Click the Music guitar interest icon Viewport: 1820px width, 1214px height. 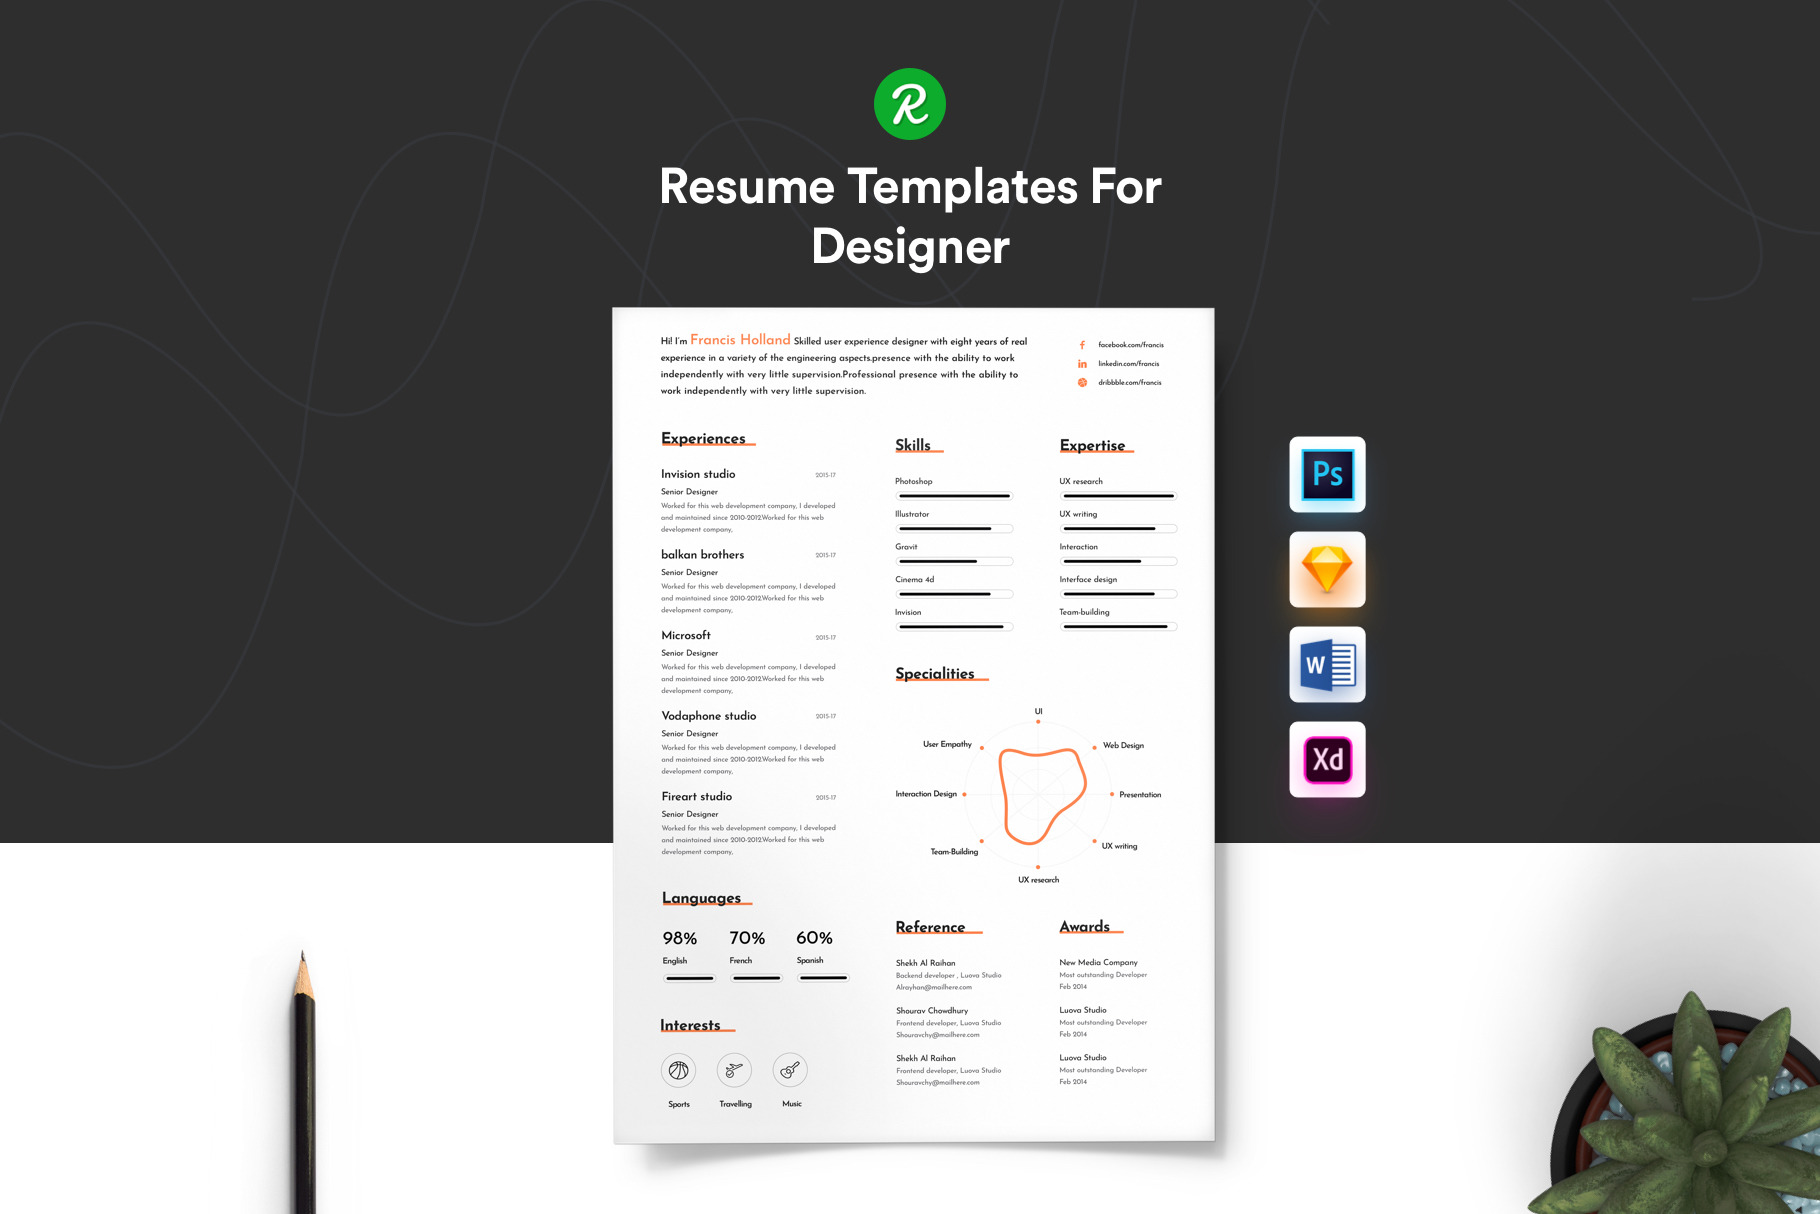point(790,1071)
